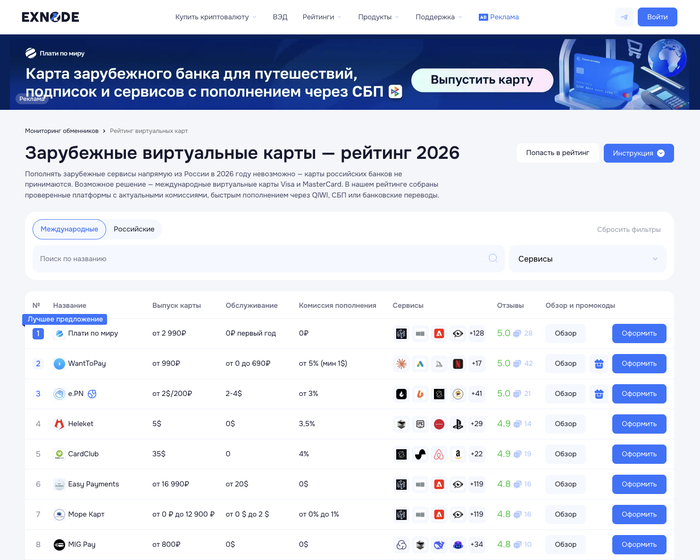Click the Heleket logo icon
700x560 pixels.
coord(59,424)
